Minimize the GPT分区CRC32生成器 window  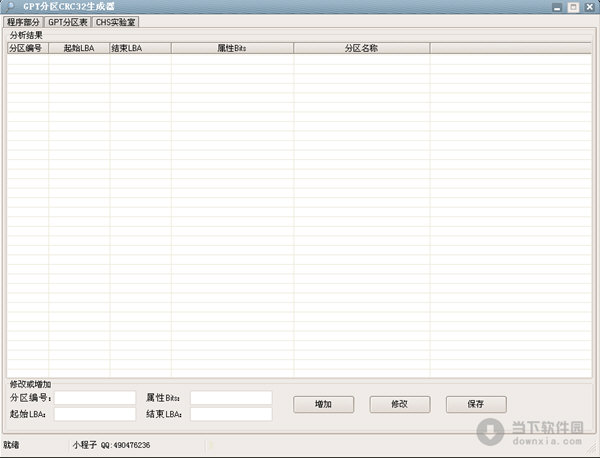557,7
